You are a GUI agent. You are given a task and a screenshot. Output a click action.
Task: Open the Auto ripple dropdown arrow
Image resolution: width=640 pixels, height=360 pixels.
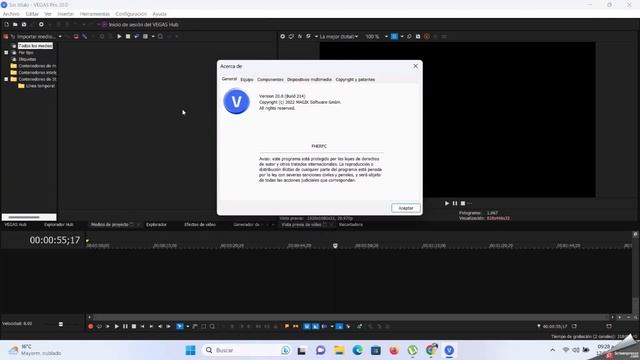[x=332, y=327]
